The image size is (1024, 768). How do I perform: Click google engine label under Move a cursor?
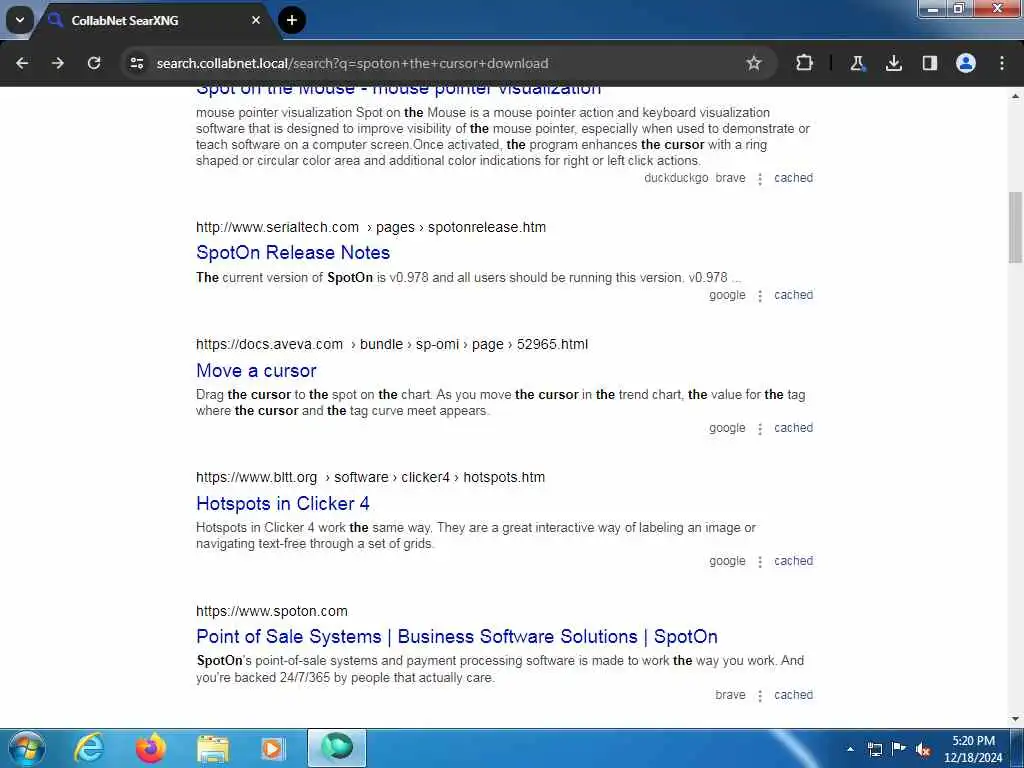[x=727, y=428]
